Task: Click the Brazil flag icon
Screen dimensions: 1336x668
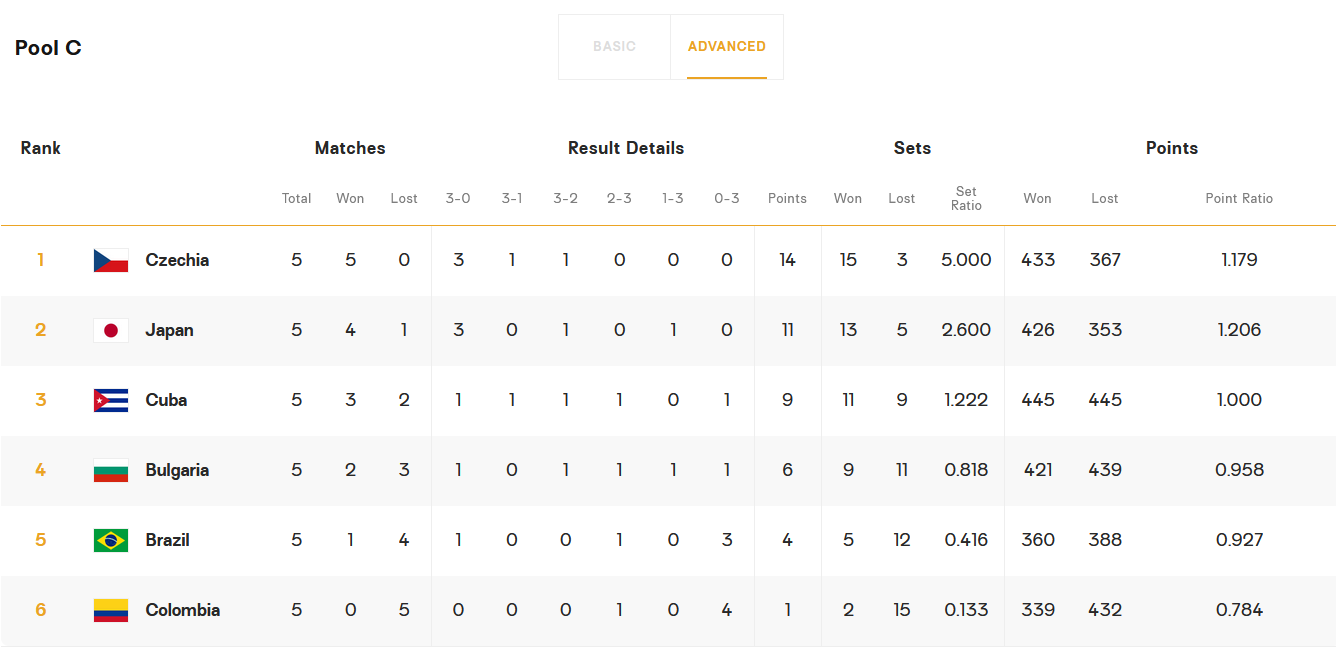Action: point(111,540)
